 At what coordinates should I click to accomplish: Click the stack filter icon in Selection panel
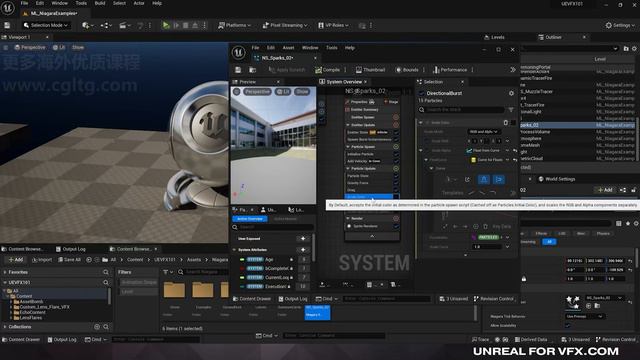pos(511,110)
